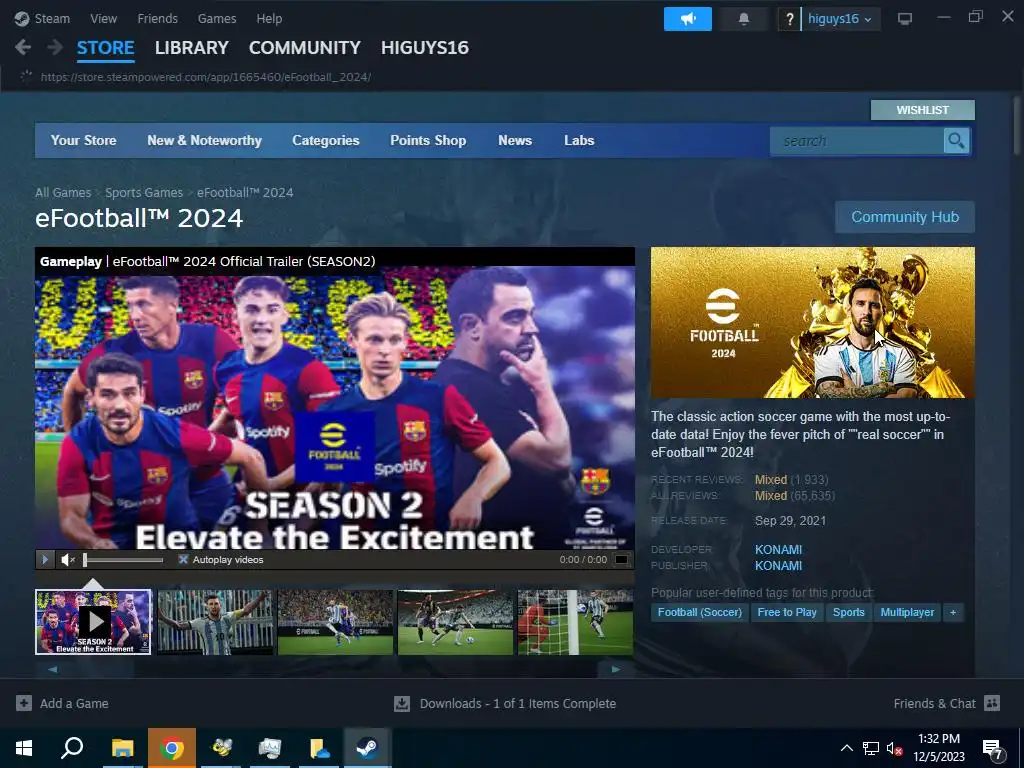Show hidden system tray icons
Screen dimensions: 1024x768
846,748
